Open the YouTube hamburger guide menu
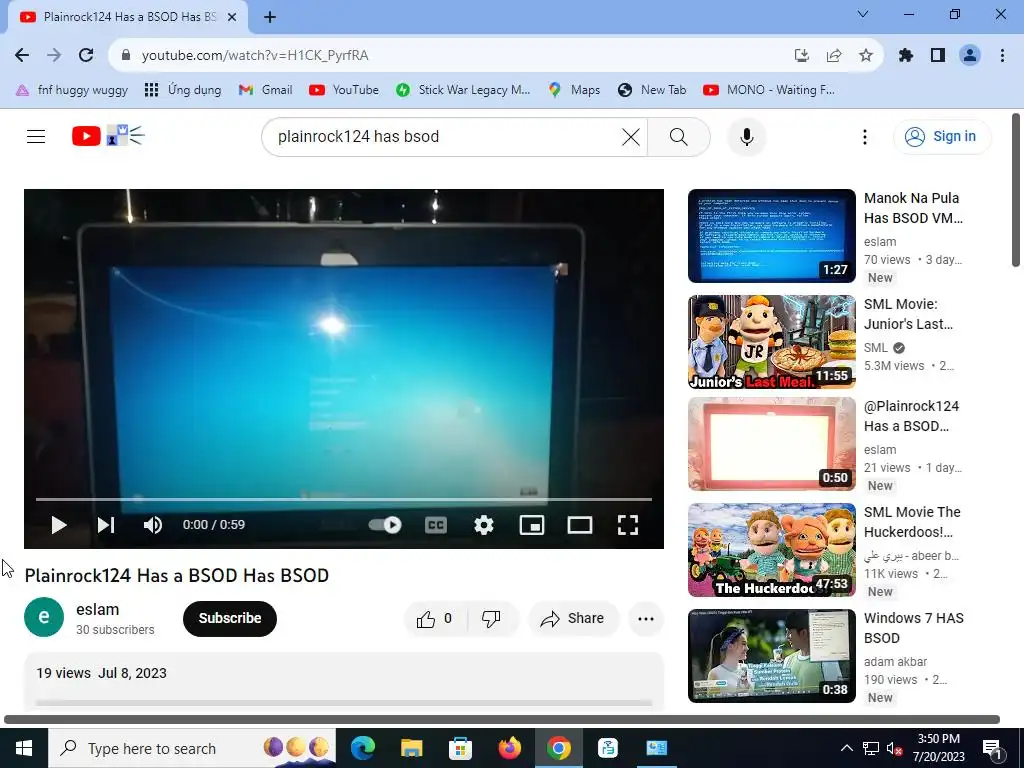Screen dimensions: 1024x768 click(36, 136)
